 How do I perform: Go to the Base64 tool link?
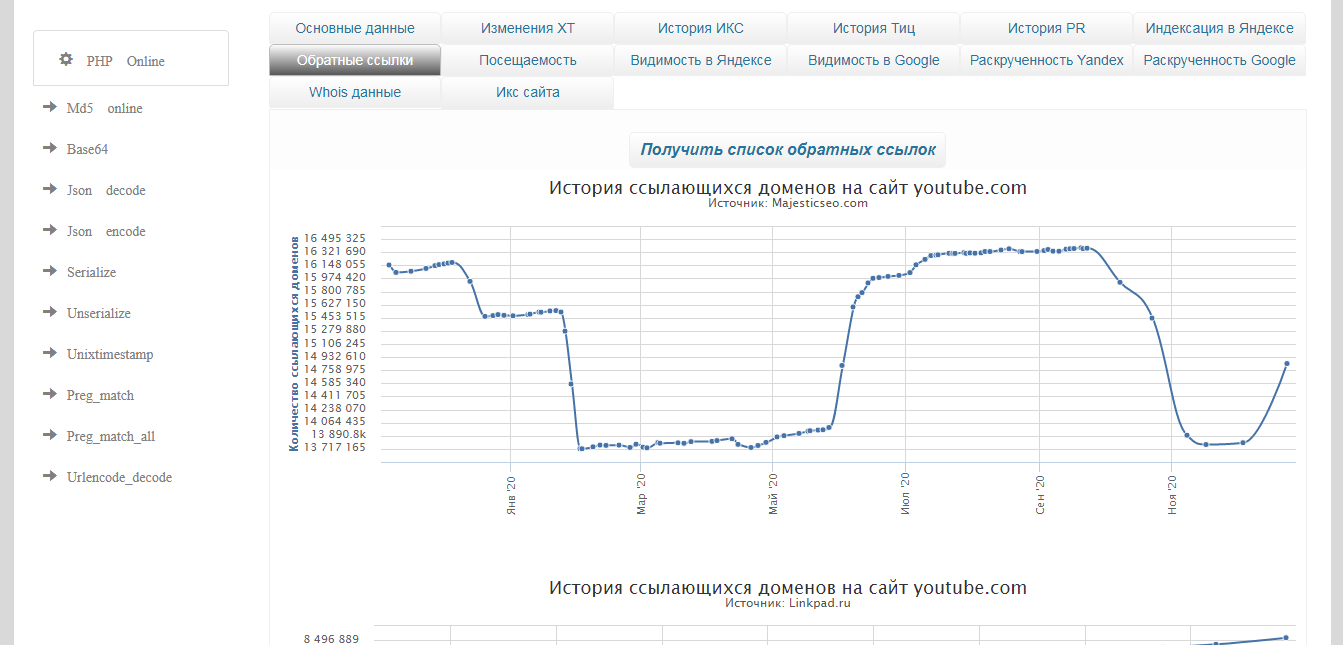coord(87,149)
